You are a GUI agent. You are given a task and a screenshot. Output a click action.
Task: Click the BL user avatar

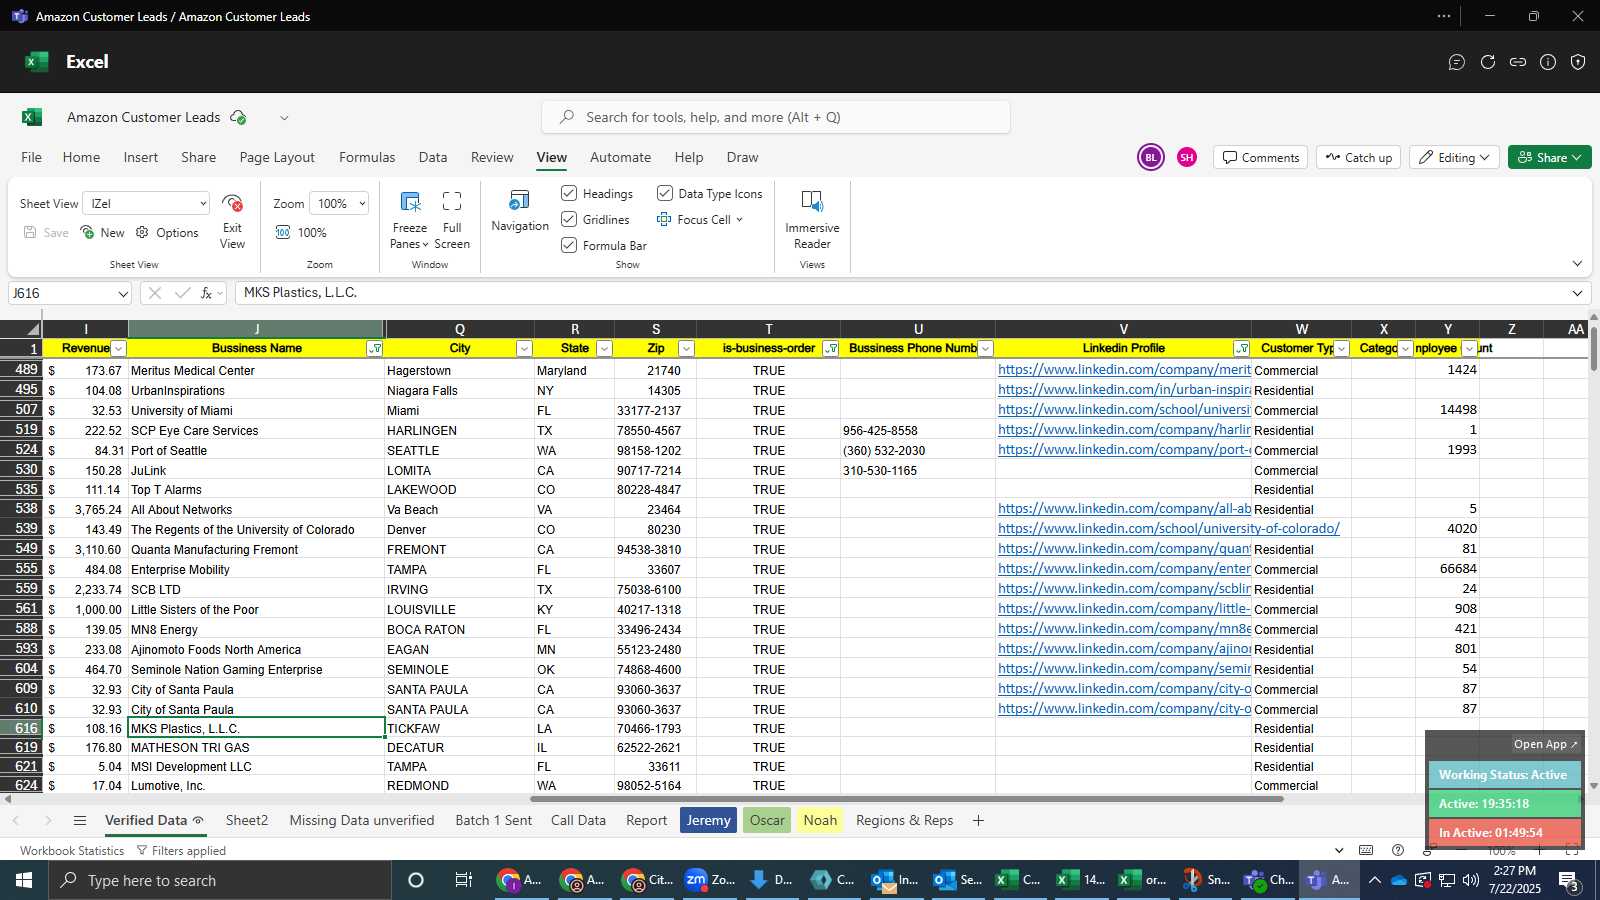tap(1151, 157)
